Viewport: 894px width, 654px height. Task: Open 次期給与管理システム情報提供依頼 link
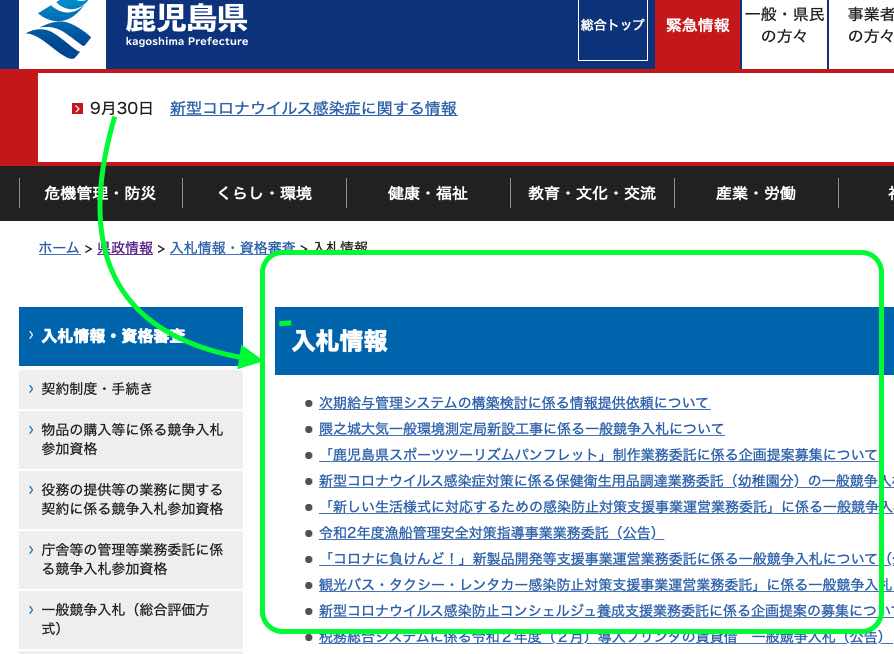(513, 403)
